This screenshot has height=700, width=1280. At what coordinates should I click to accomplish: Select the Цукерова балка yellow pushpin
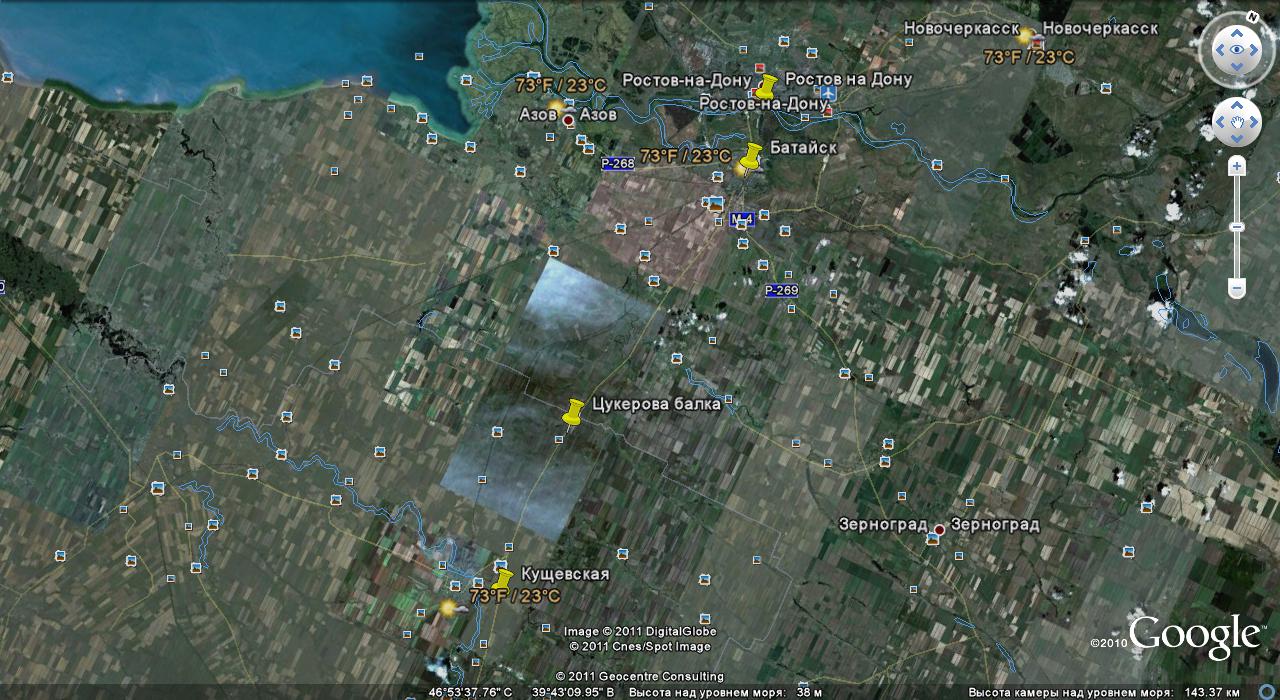[x=572, y=412]
